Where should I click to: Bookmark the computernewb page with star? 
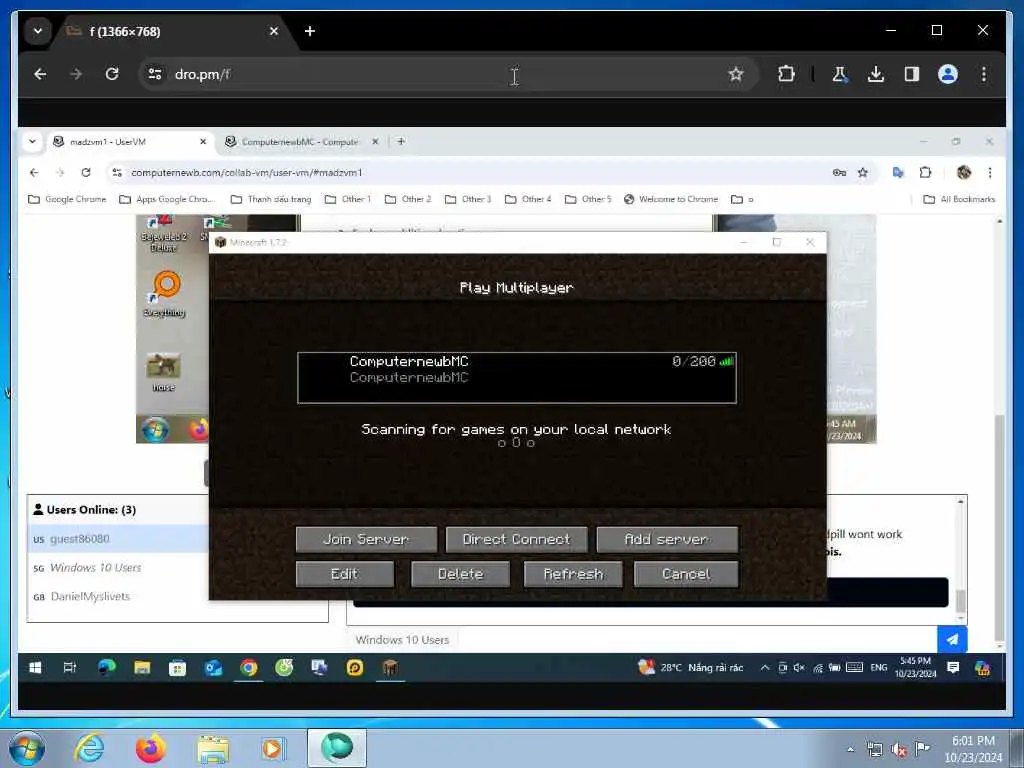[x=863, y=172]
